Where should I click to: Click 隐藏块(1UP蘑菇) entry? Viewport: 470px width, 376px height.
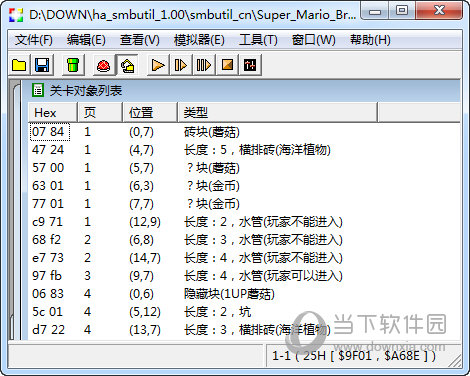(229, 294)
